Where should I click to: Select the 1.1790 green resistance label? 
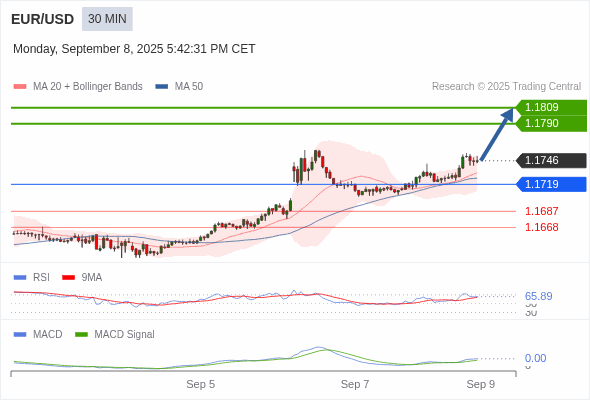click(x=551, y=123)
